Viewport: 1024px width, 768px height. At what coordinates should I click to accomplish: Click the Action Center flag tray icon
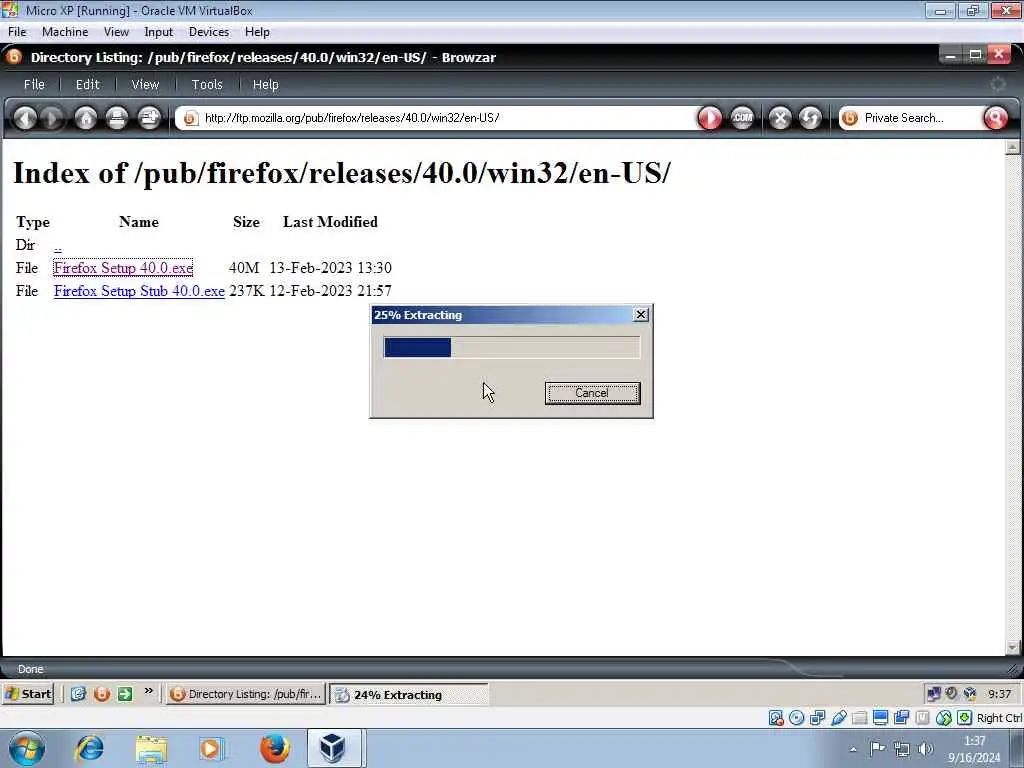[x=878, y=748]
